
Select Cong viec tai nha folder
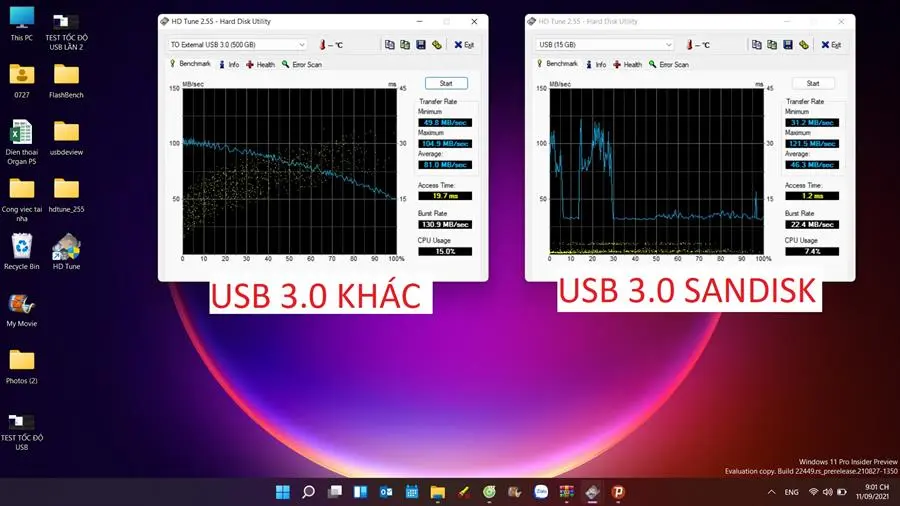click(21, 199)
